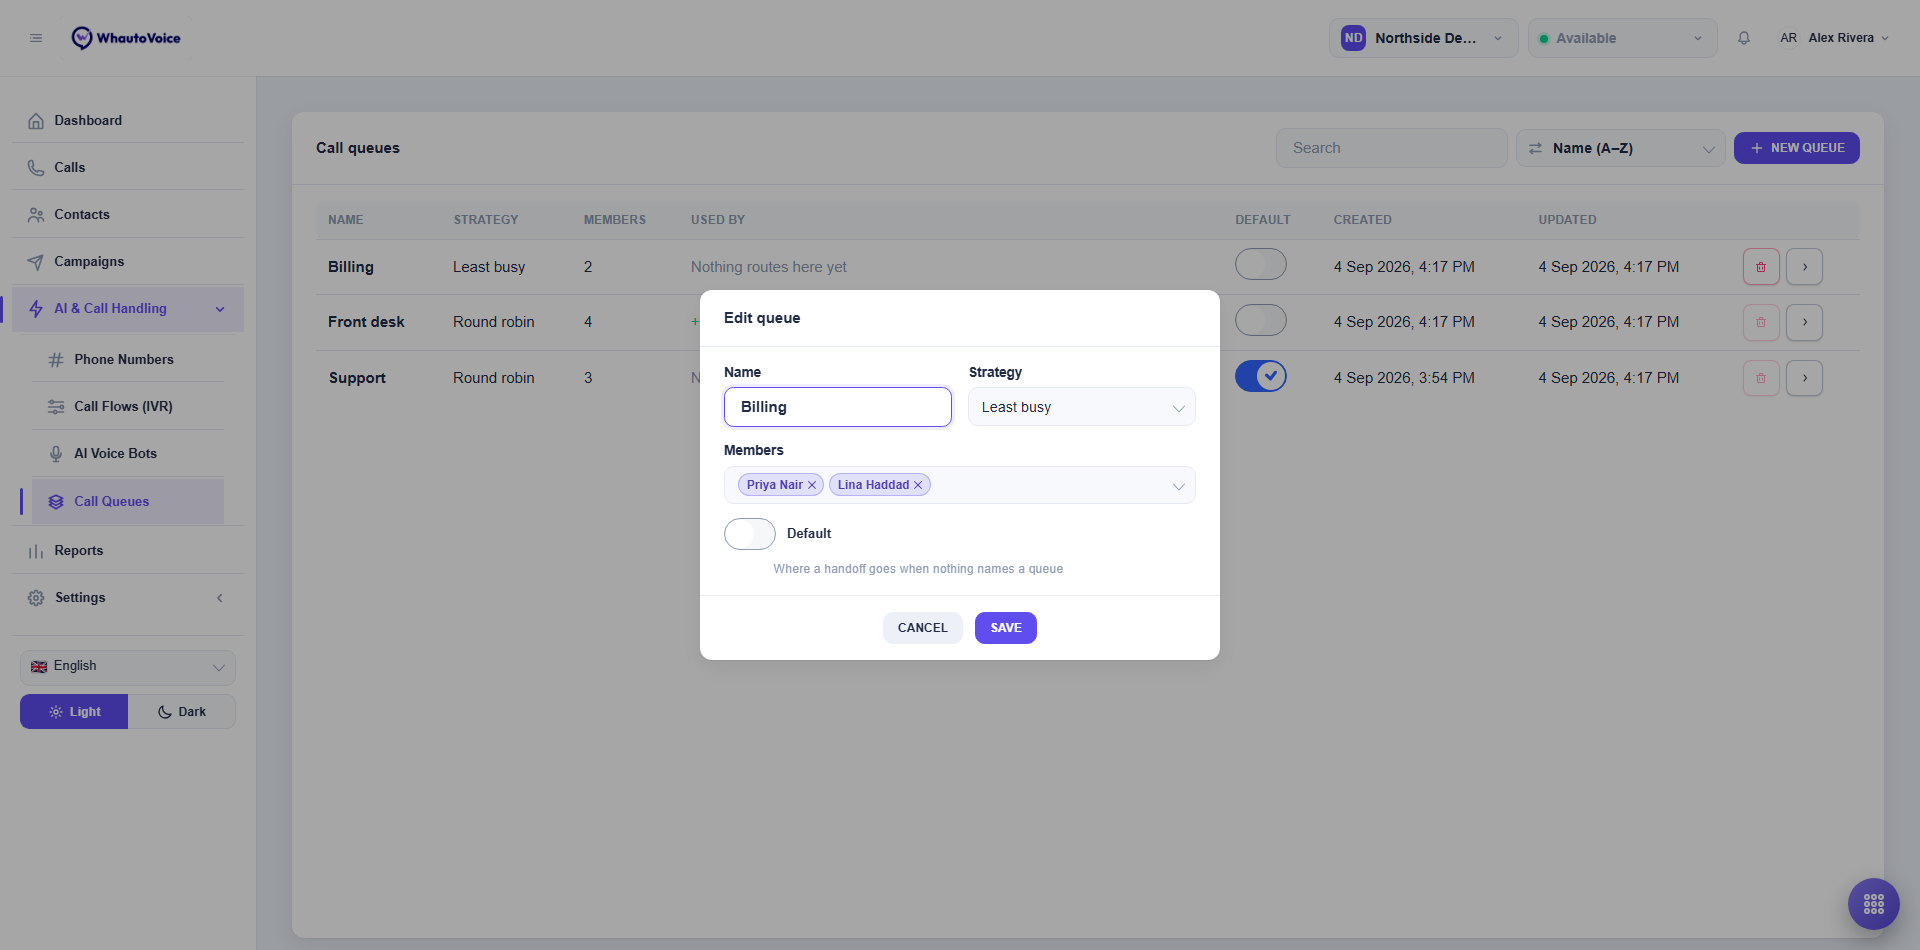
Task: Open the Strategy dropdown showing Least busy
Action: tap(1082, 407)
